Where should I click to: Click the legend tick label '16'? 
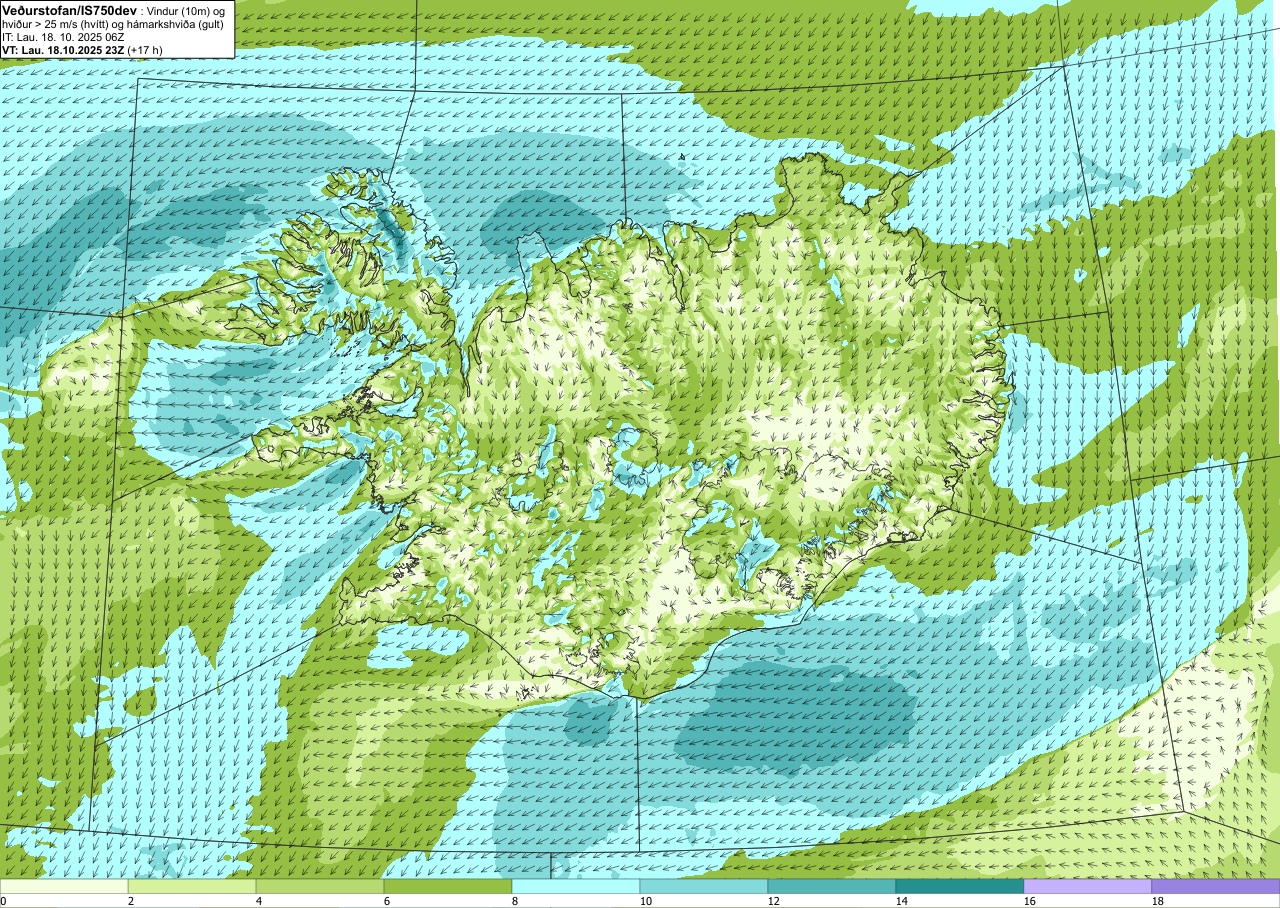coord(1030,901)
